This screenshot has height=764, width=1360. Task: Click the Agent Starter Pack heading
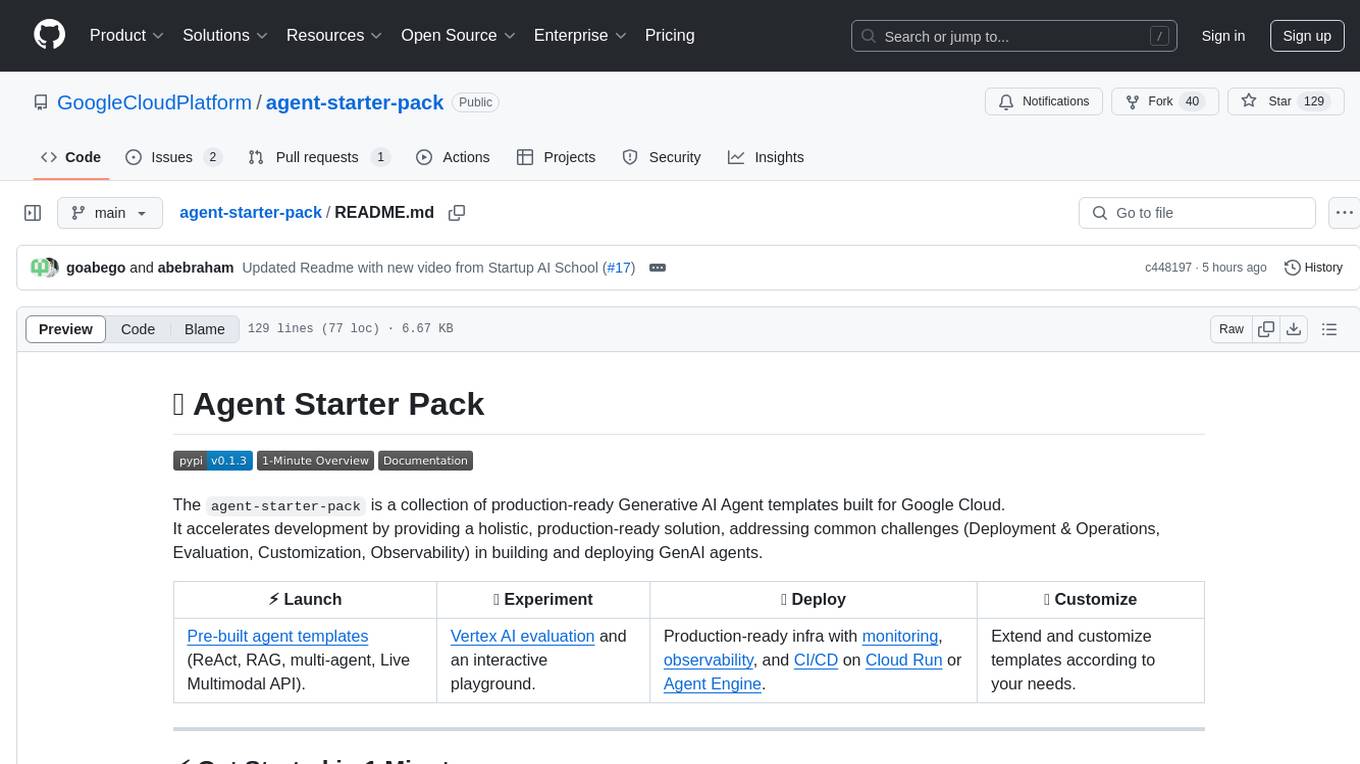point(329,404)
